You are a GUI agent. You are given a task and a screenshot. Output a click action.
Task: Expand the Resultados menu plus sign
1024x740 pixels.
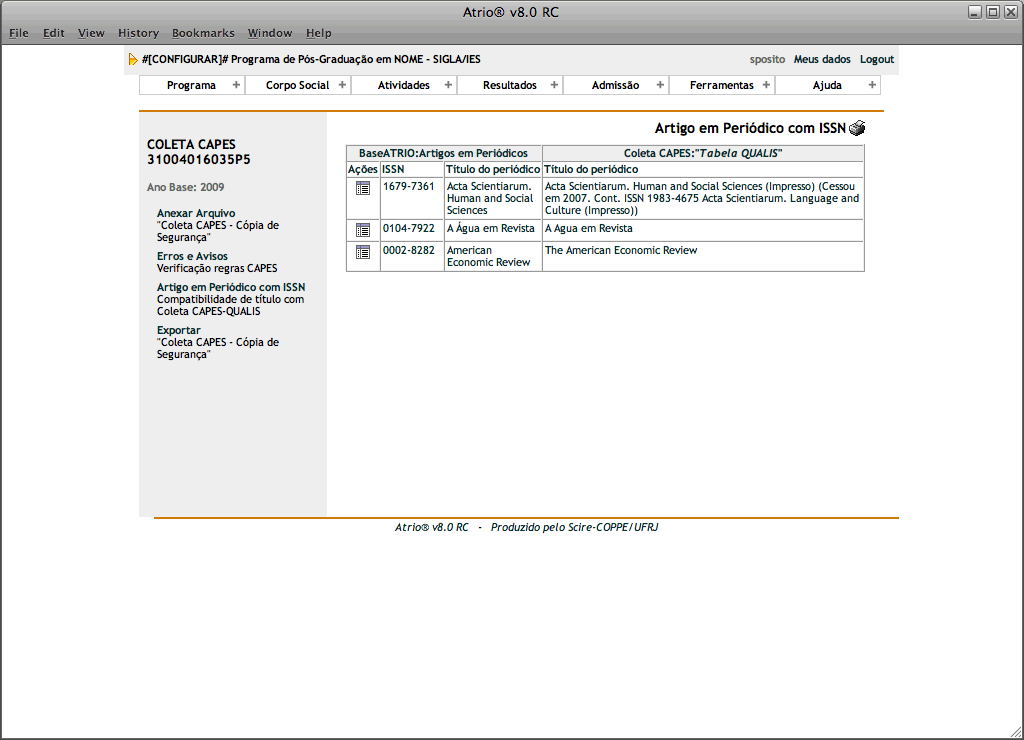tap(554, 85)
